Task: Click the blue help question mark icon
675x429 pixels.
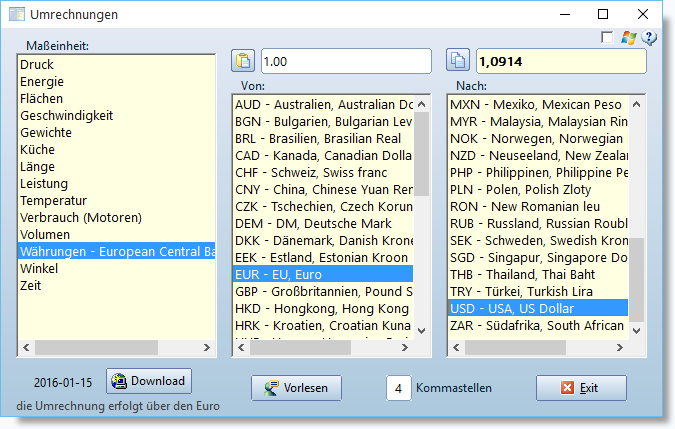Action: [649, 37]
